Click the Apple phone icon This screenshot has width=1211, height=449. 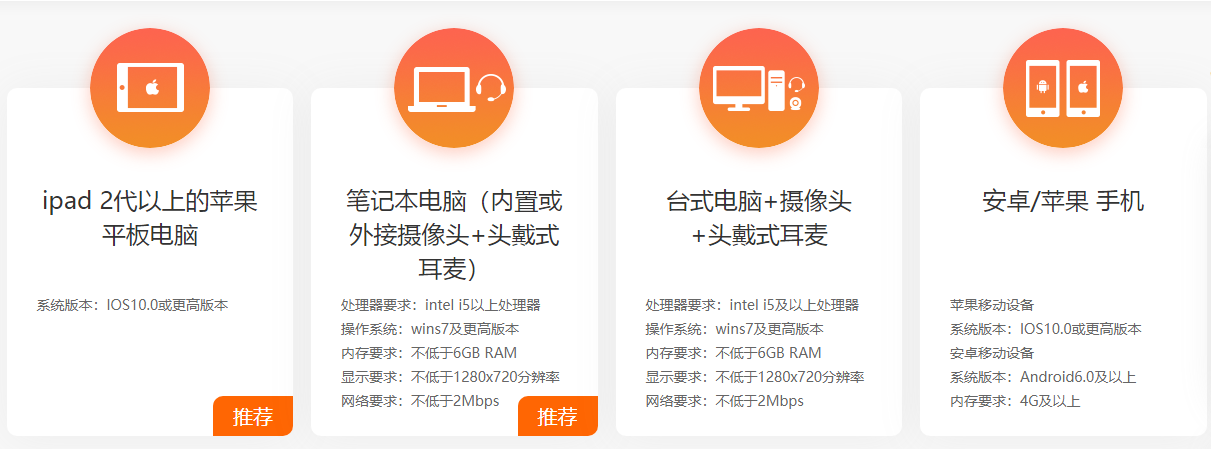(1083, 89)
